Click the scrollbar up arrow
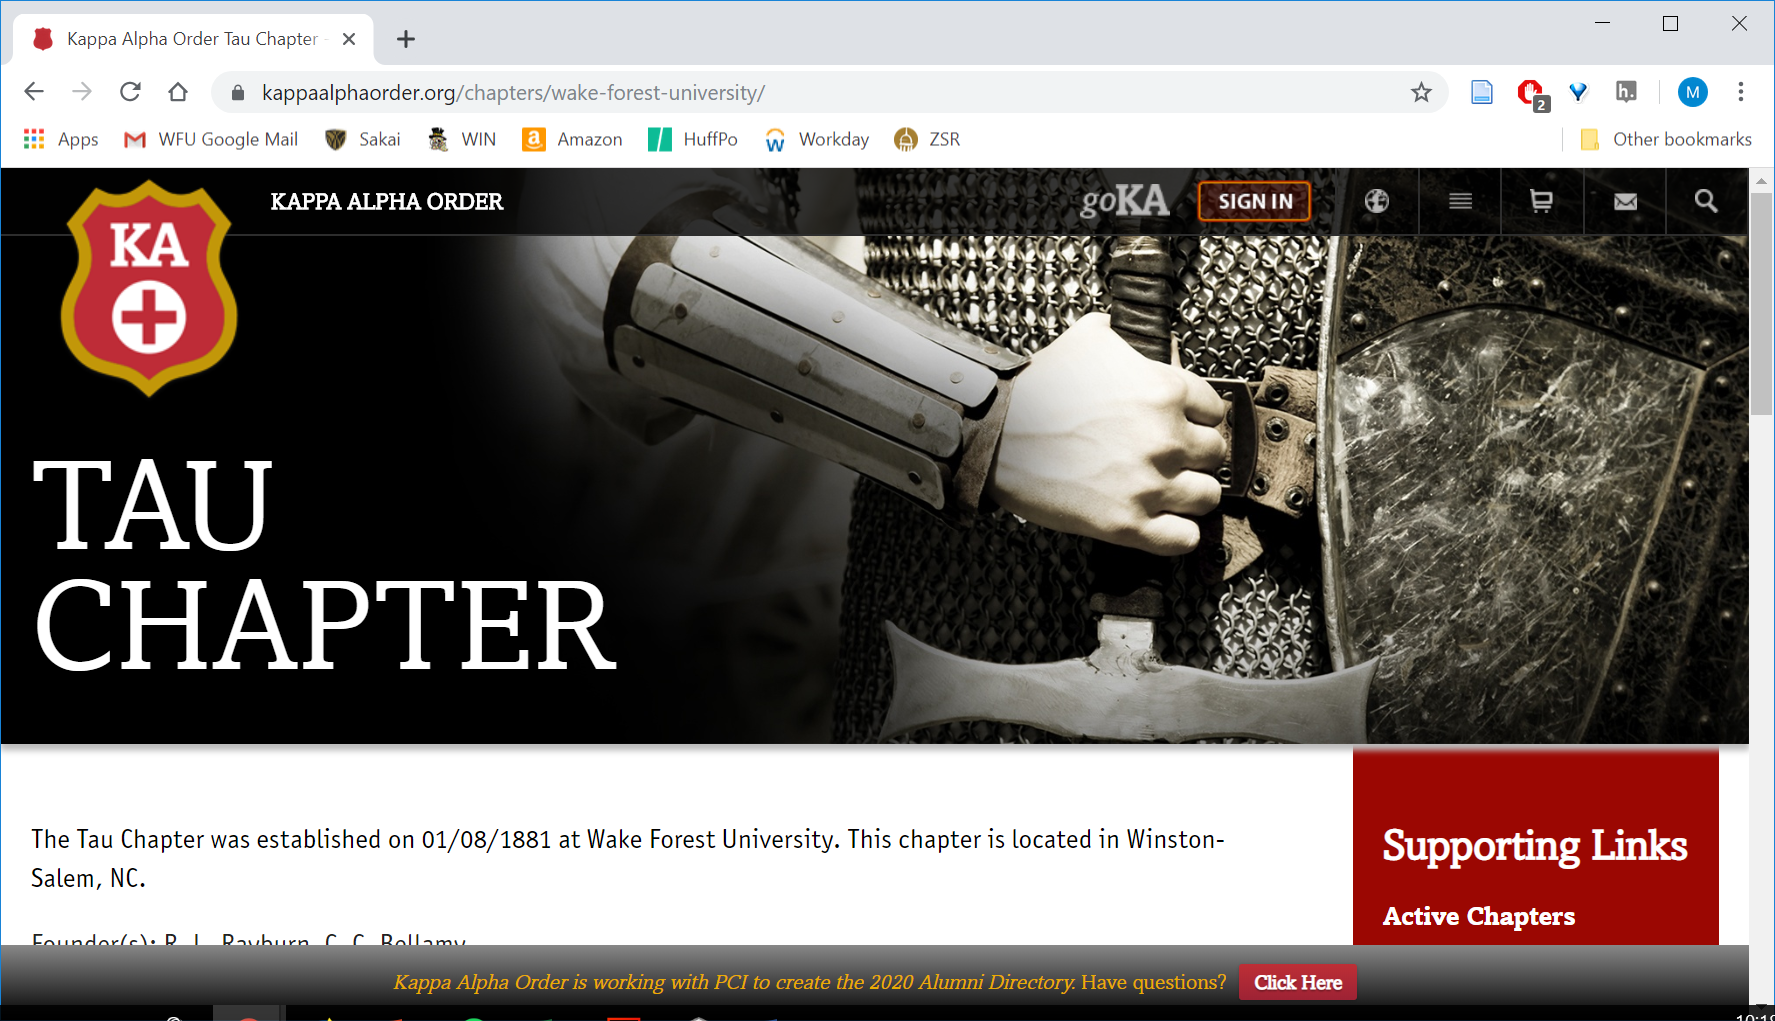This screenshot has width=1775, height=1021. (1761, 180)
